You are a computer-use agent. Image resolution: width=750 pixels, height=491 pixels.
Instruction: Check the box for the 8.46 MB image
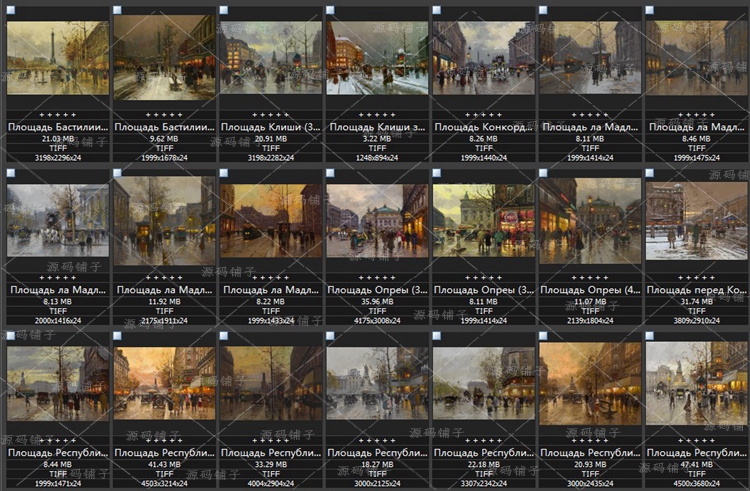650,10
